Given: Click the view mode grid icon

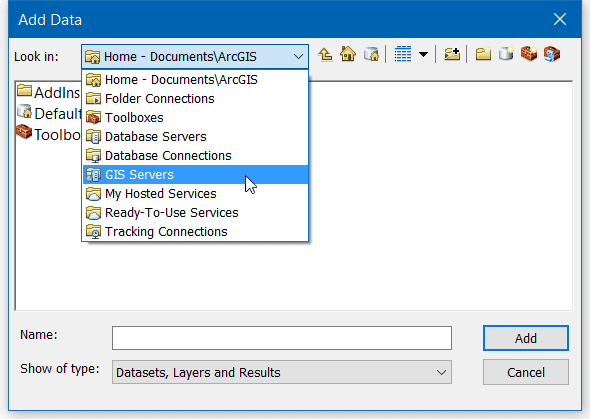Looking at the screenshot, I should coord(403,54).
